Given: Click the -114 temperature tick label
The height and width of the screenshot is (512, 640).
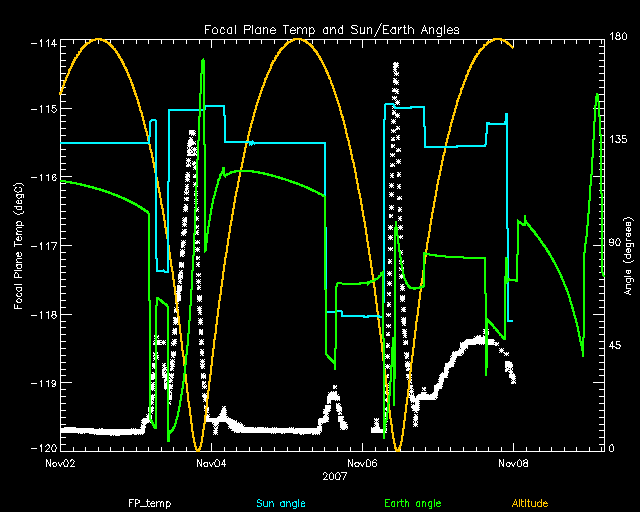Looking at the screenshot, I should click(x=43, y=43).
